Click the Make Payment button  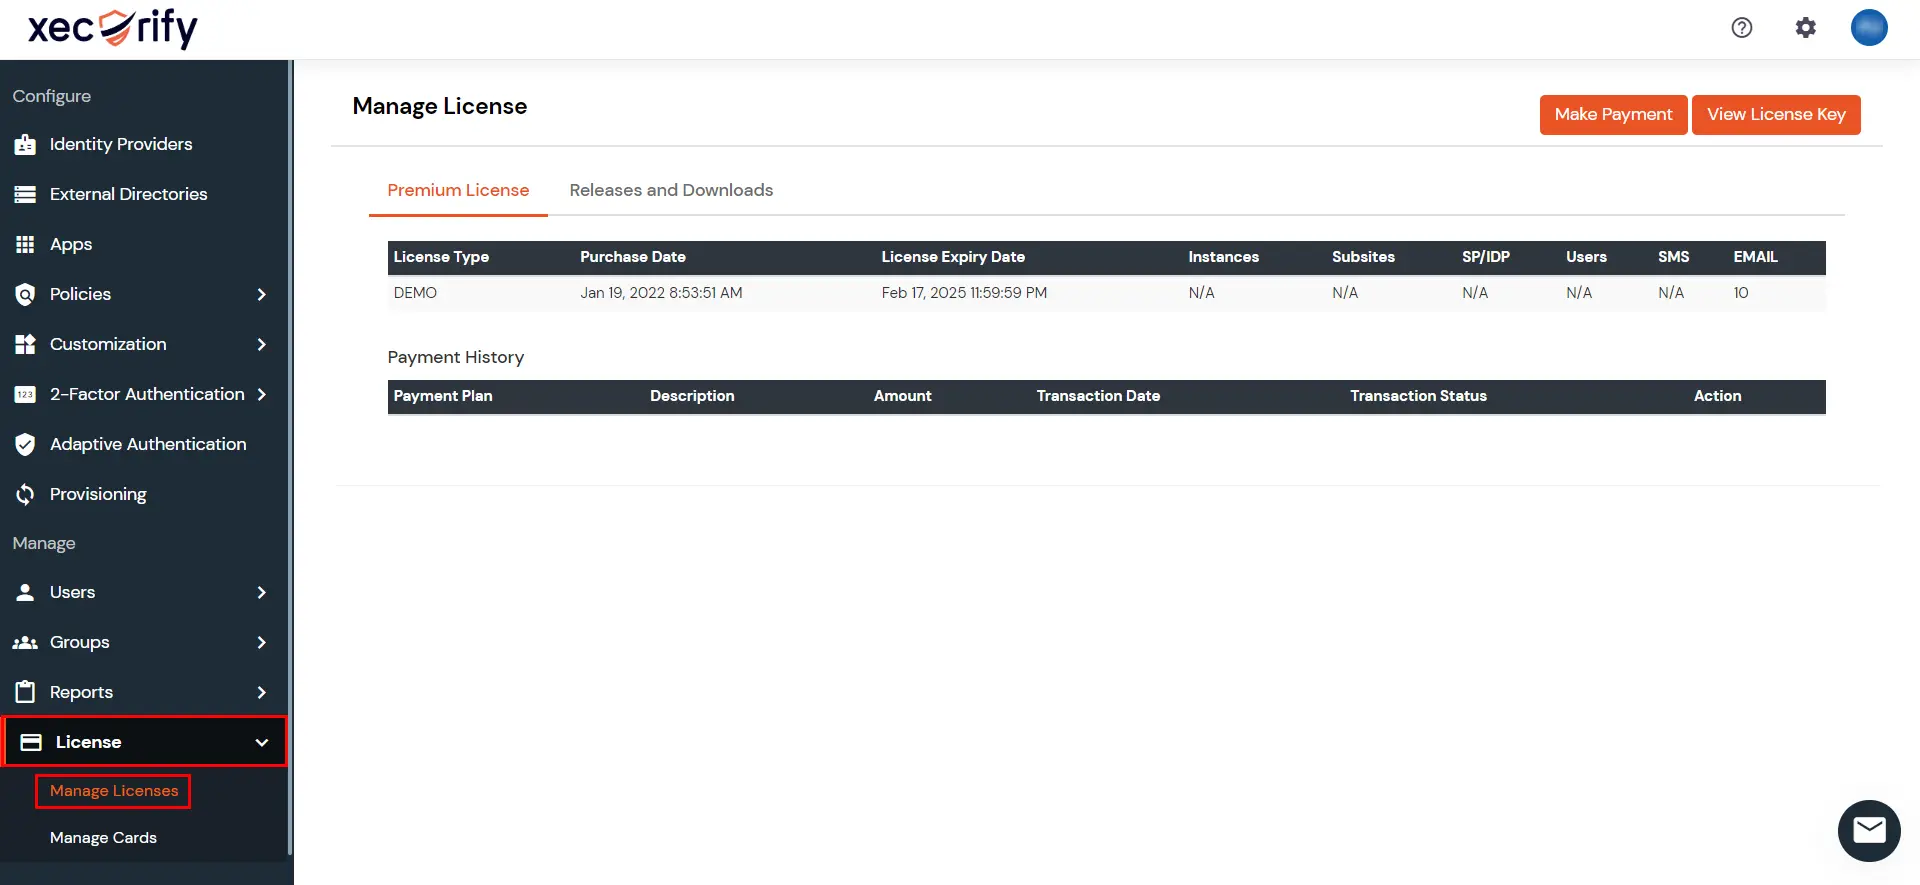pyautogui.click(x=1613, y=114)
